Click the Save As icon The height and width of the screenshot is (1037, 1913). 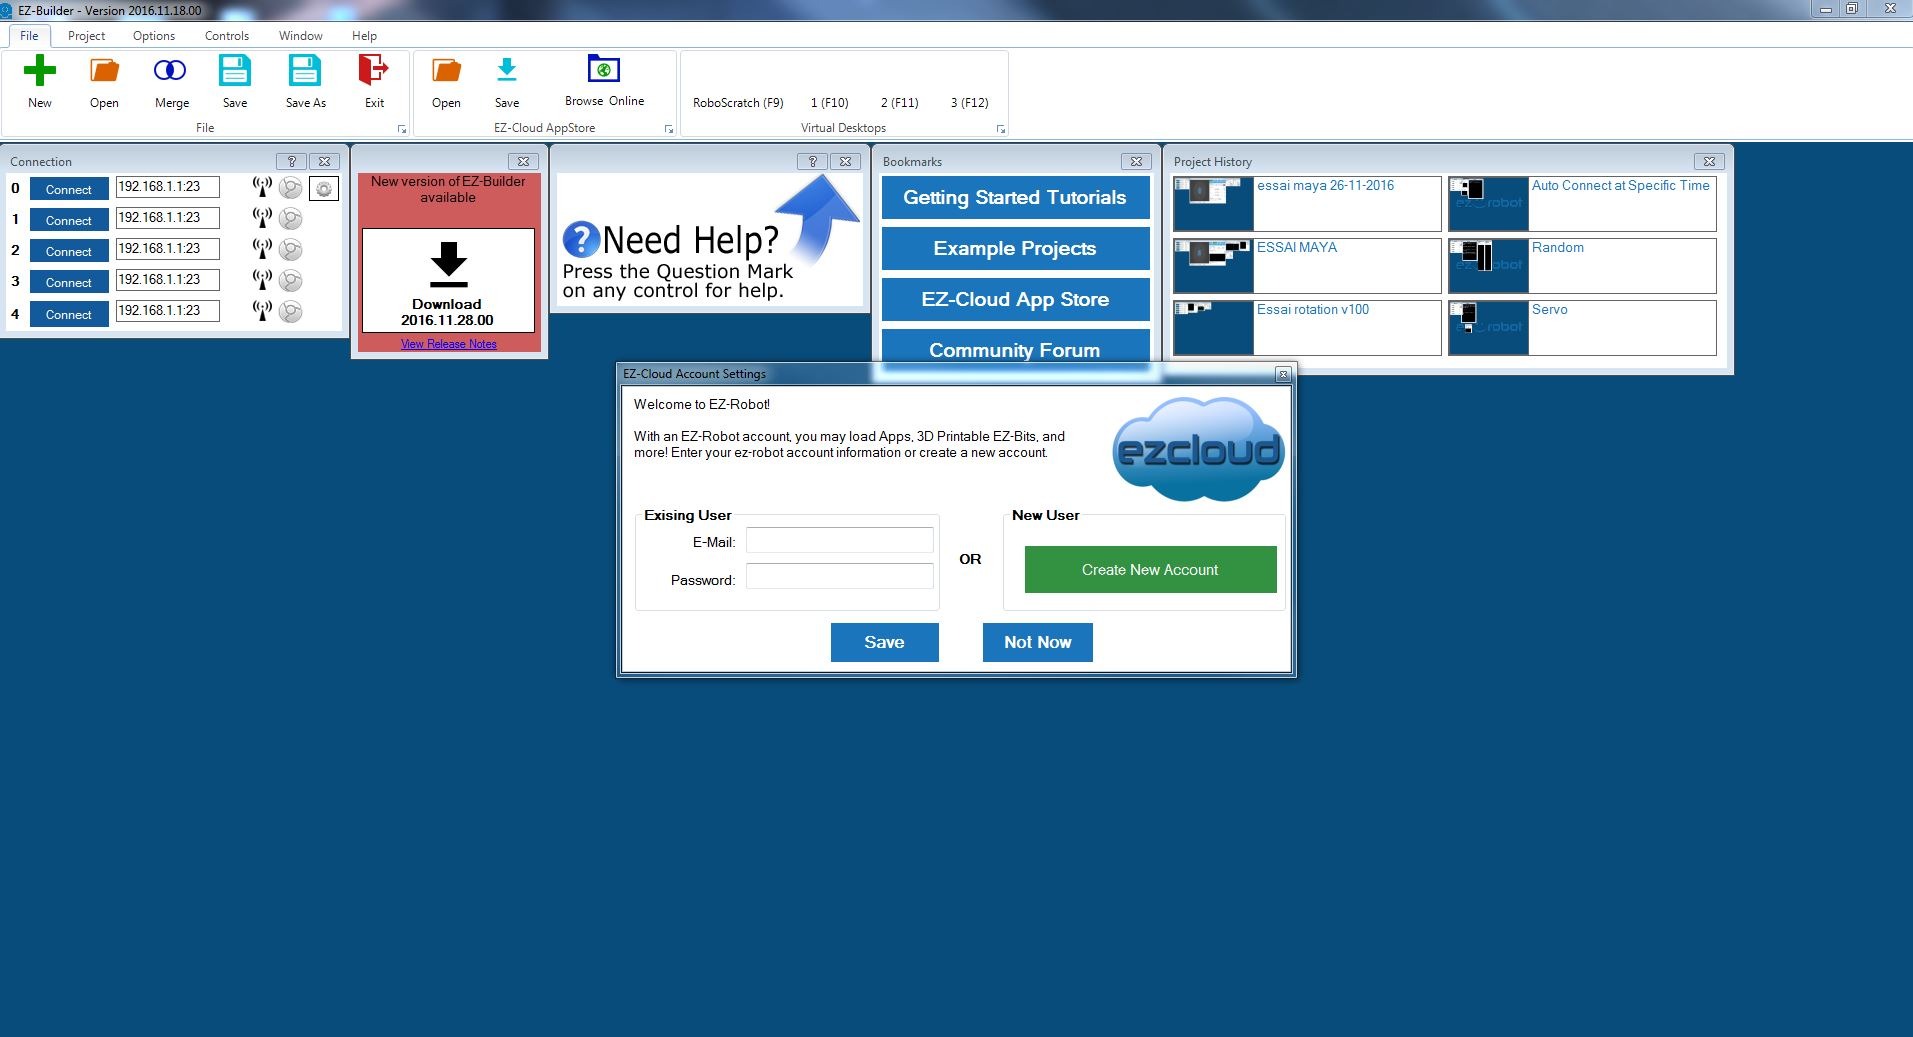tap(305, 71)
